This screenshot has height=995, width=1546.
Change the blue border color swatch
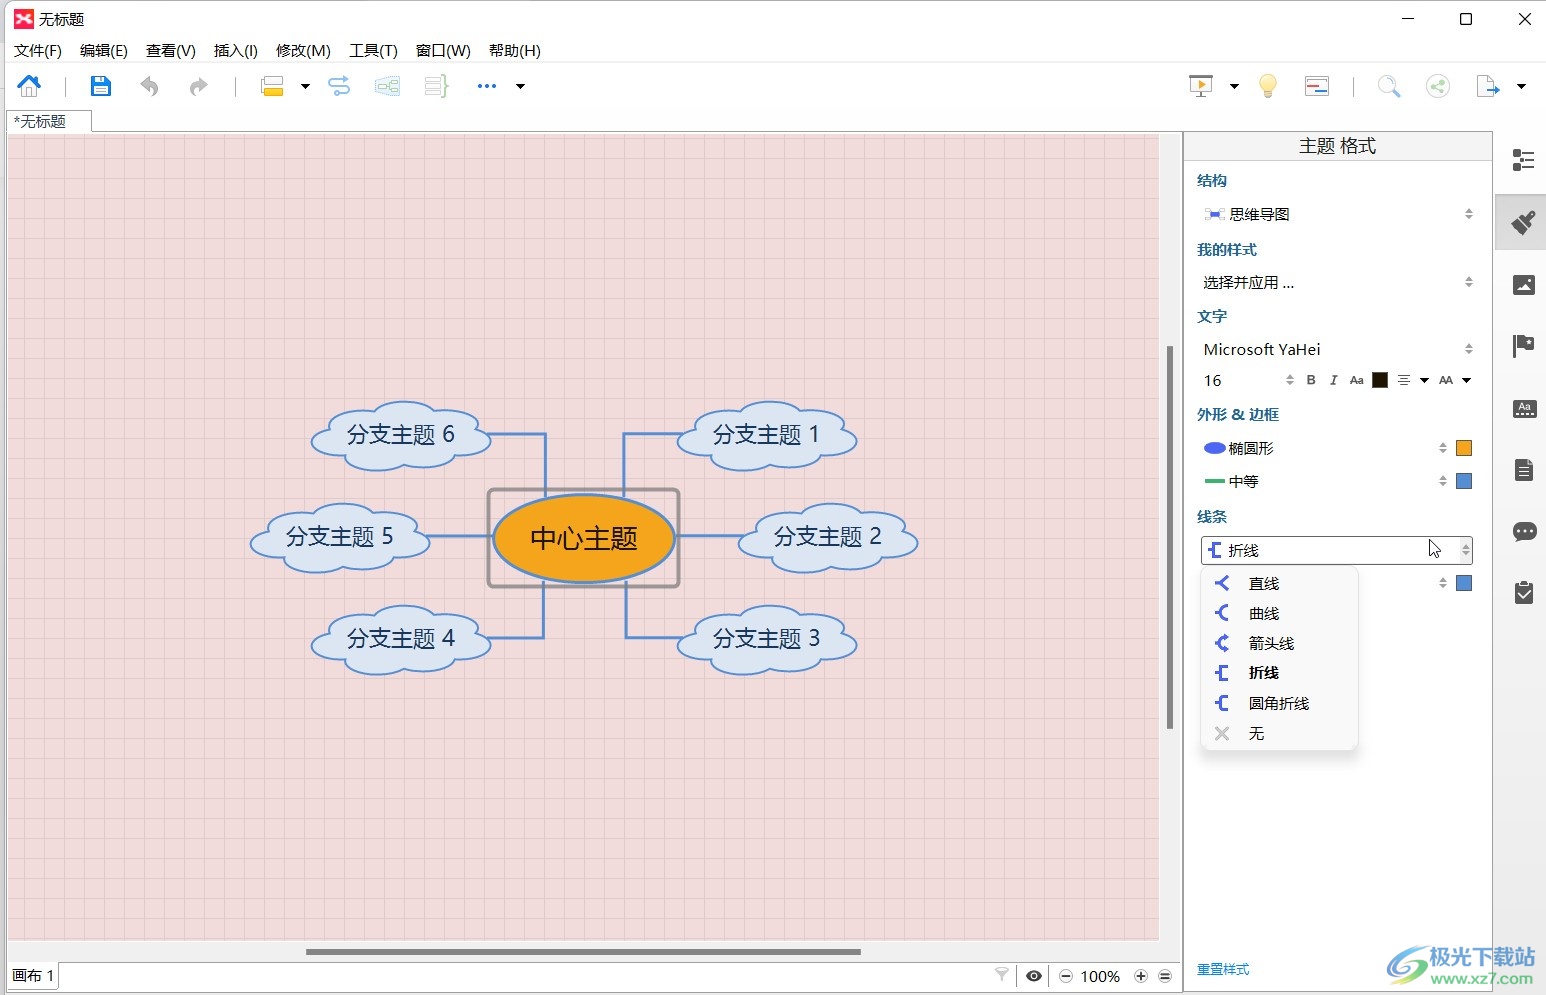click(1464, 481)
